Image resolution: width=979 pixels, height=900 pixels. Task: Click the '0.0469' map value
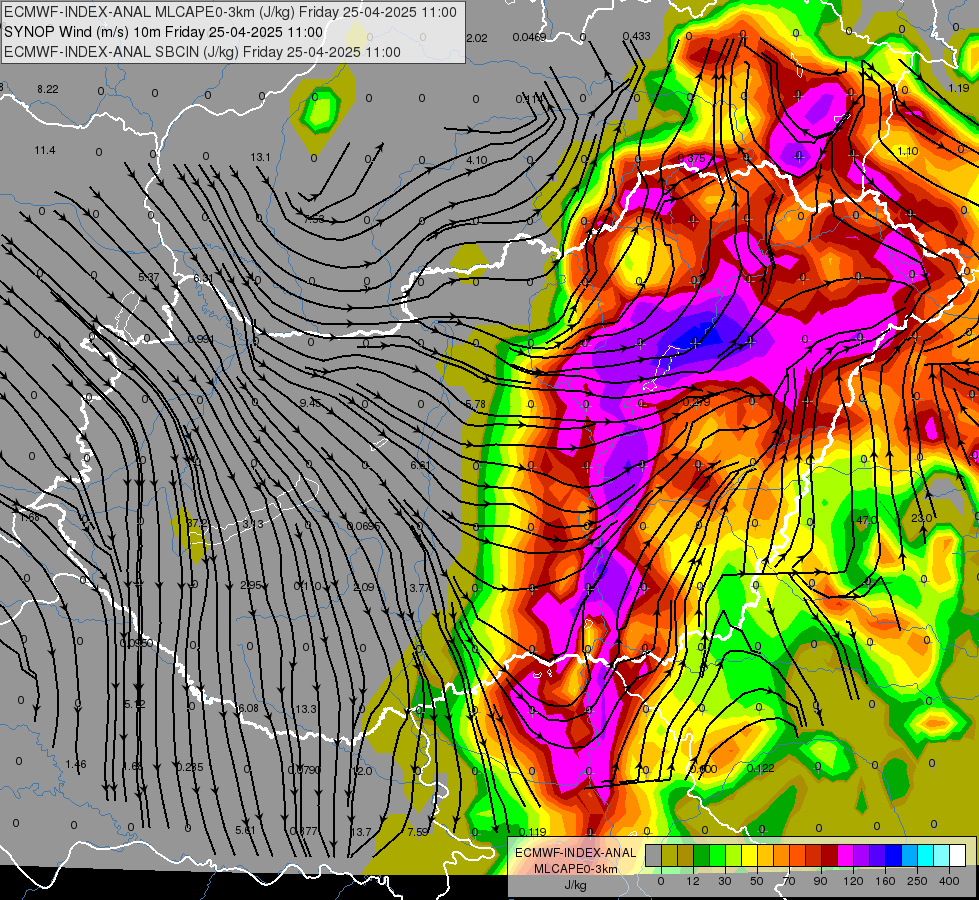[x=529, y=37]
